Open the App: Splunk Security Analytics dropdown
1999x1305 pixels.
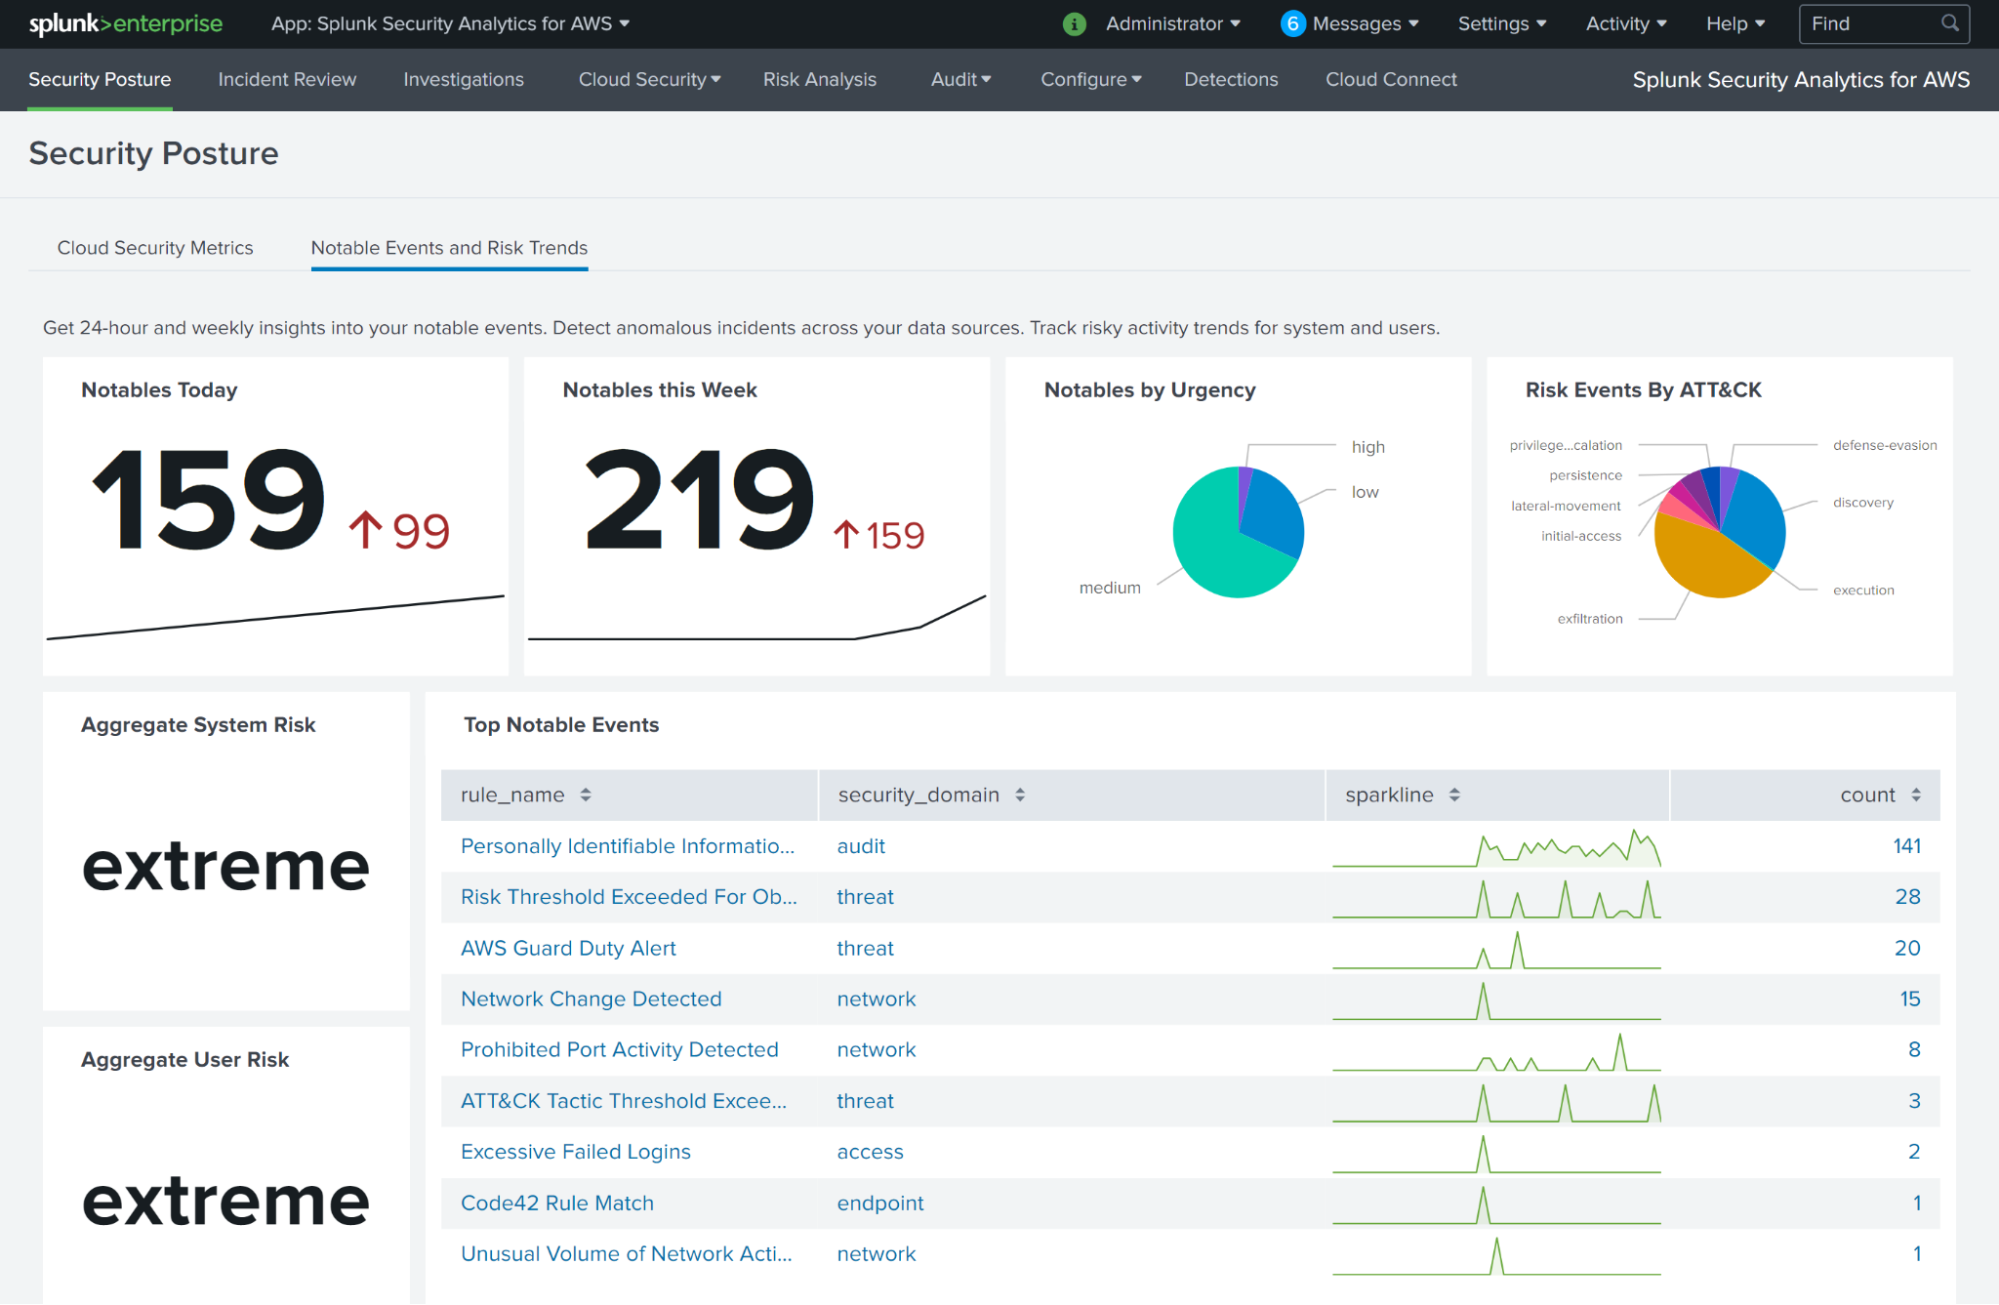[450, 24]
